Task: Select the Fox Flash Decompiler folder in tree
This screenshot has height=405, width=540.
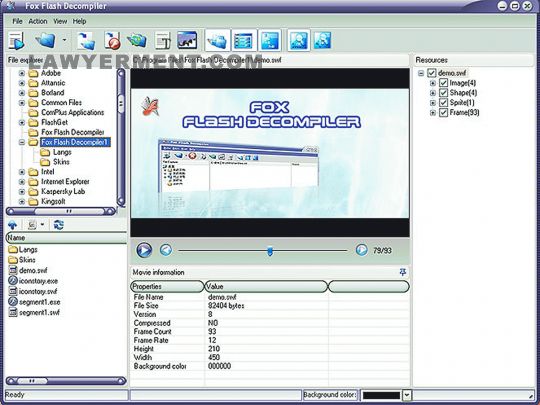Action: point(72,132)
